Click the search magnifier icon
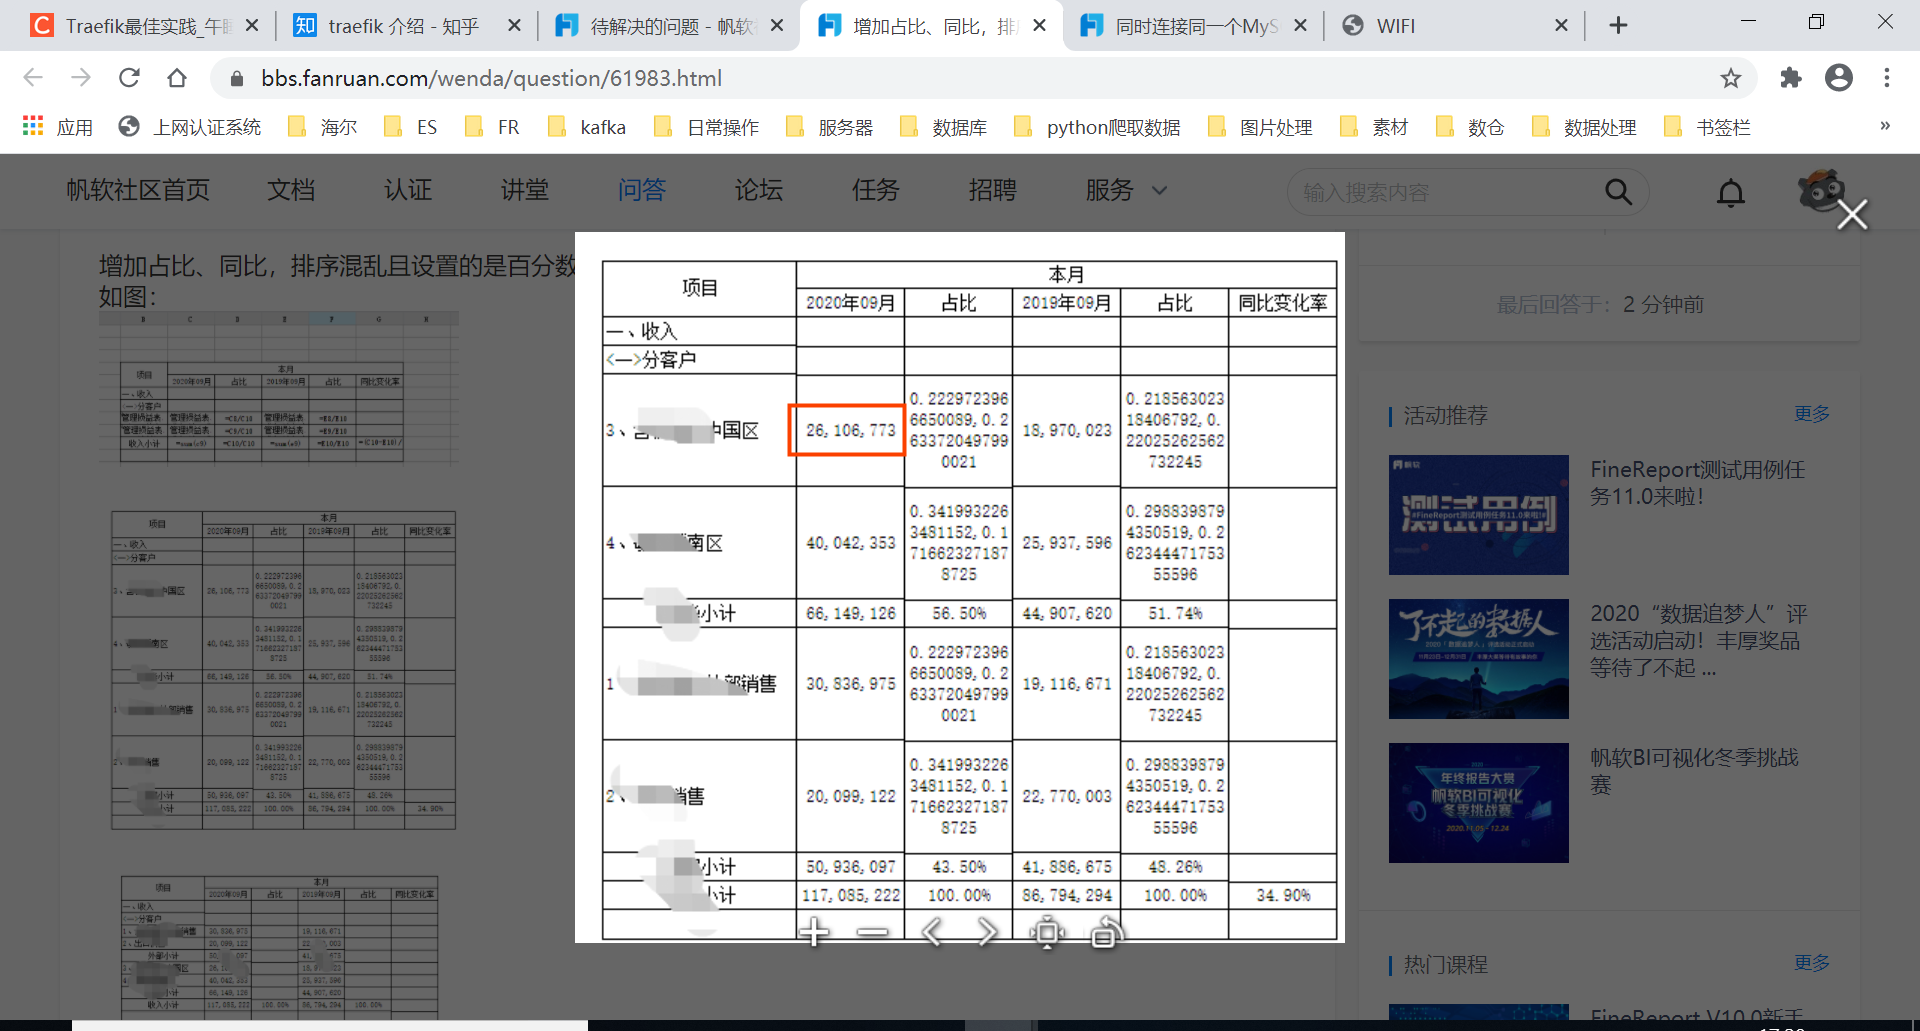 click(x=1618, y=191)
